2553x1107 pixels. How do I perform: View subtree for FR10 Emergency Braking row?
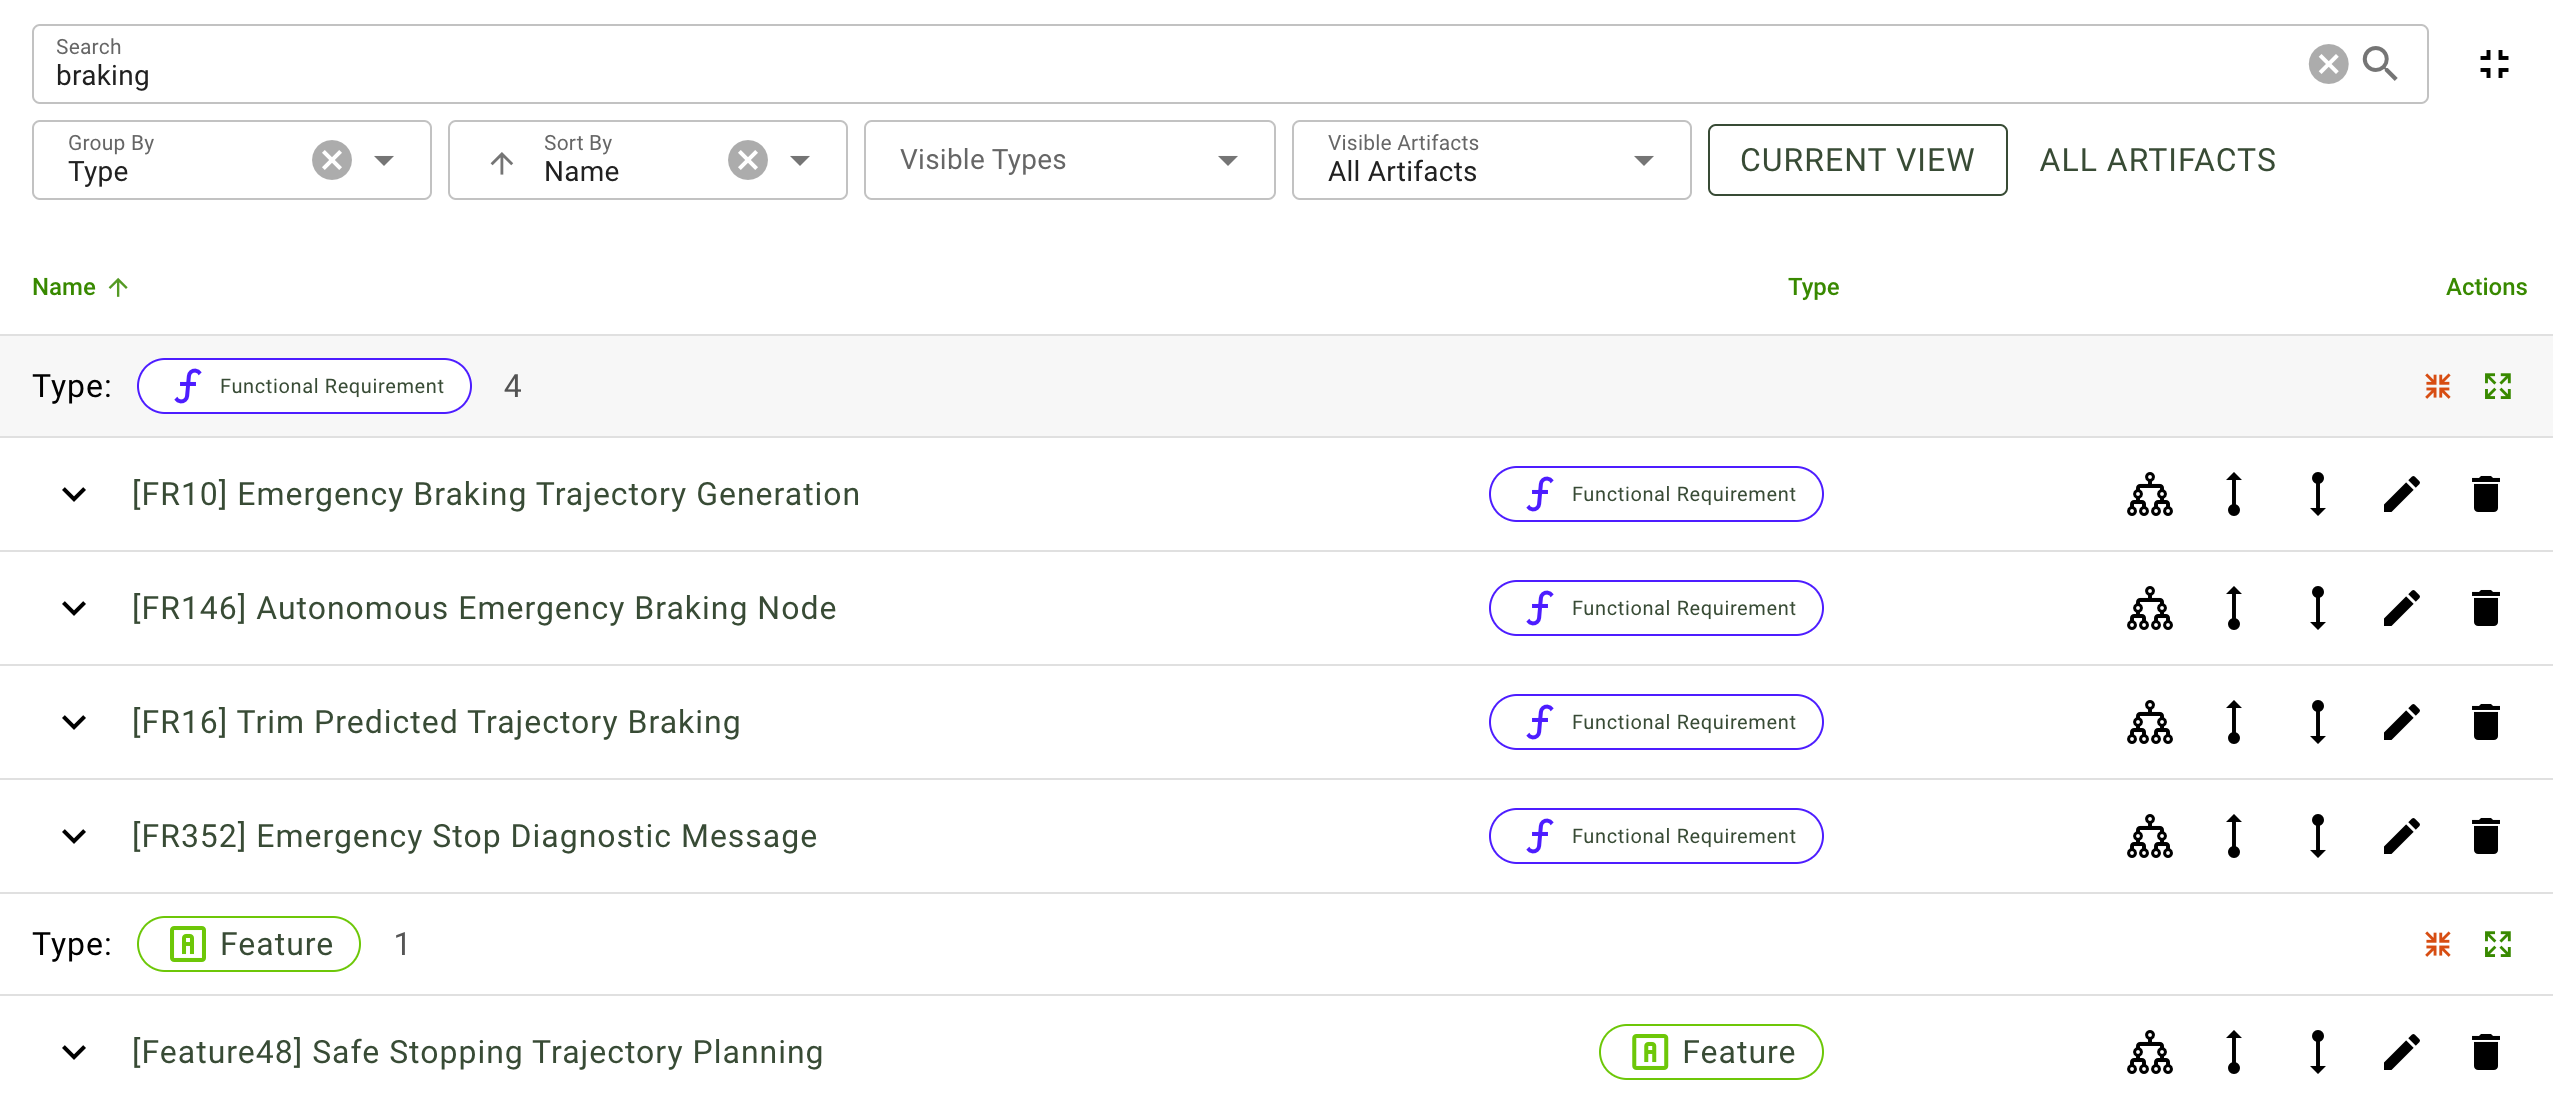coord(2149,494)
